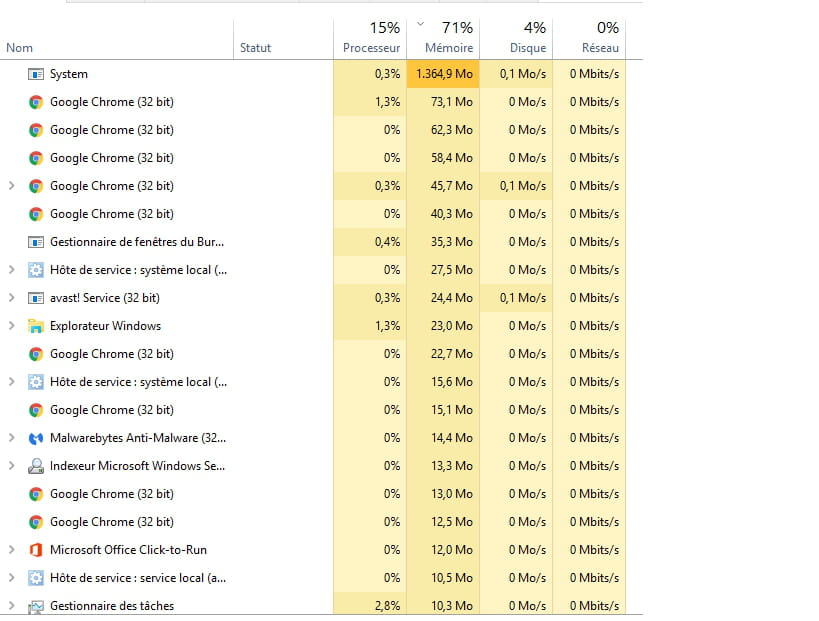Viewport: 819px width, 621px height.
Task: Select the System memory cell 1.364,9 Mo
Action: pyautogui.click(x=443, y=74)
